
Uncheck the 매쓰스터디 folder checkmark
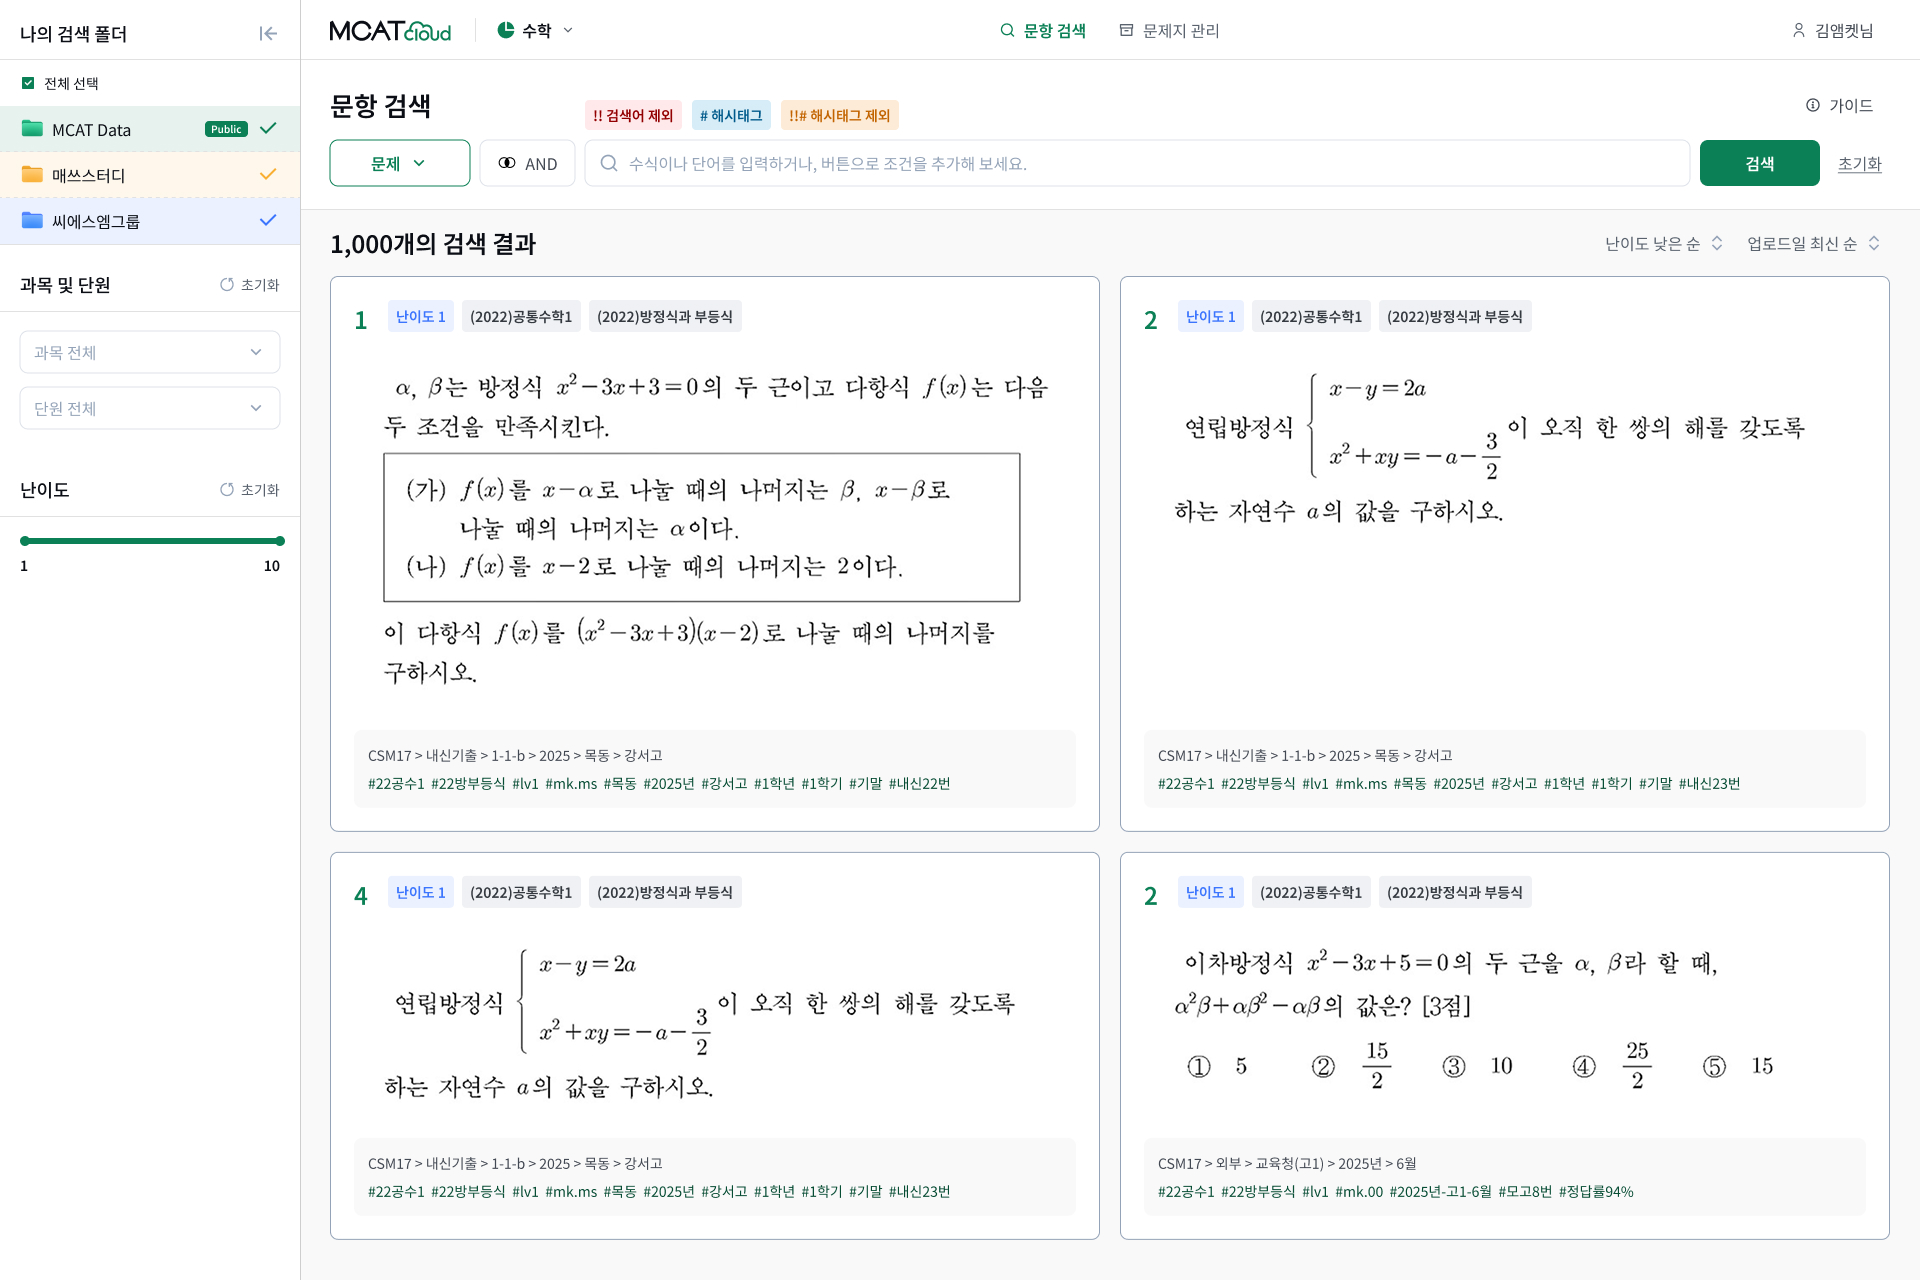tap(268, 174)
